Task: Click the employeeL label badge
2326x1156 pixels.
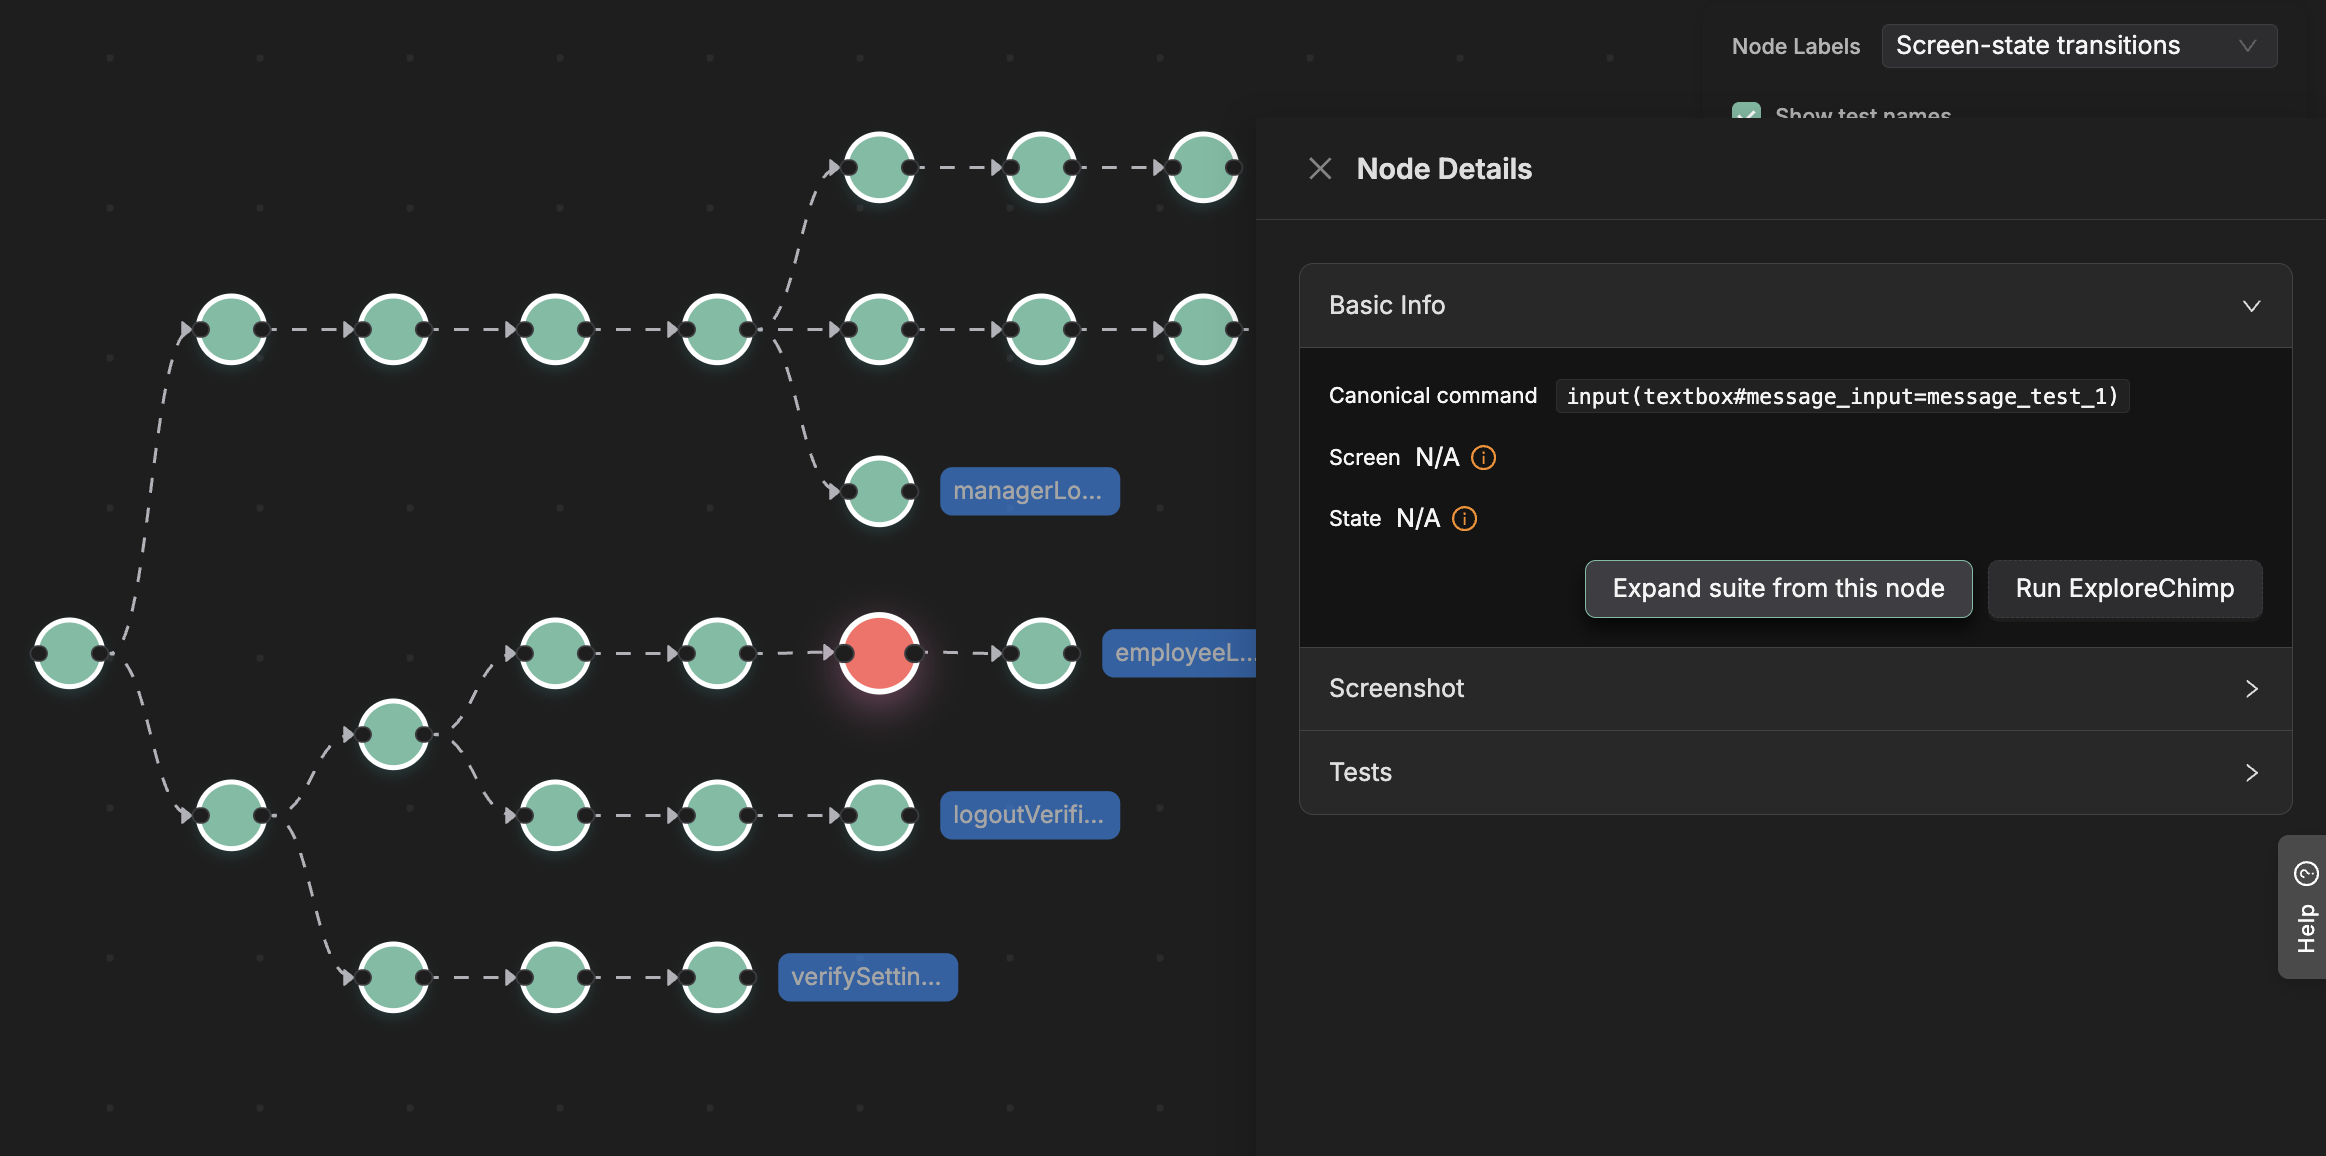Action: (1180, 653)
